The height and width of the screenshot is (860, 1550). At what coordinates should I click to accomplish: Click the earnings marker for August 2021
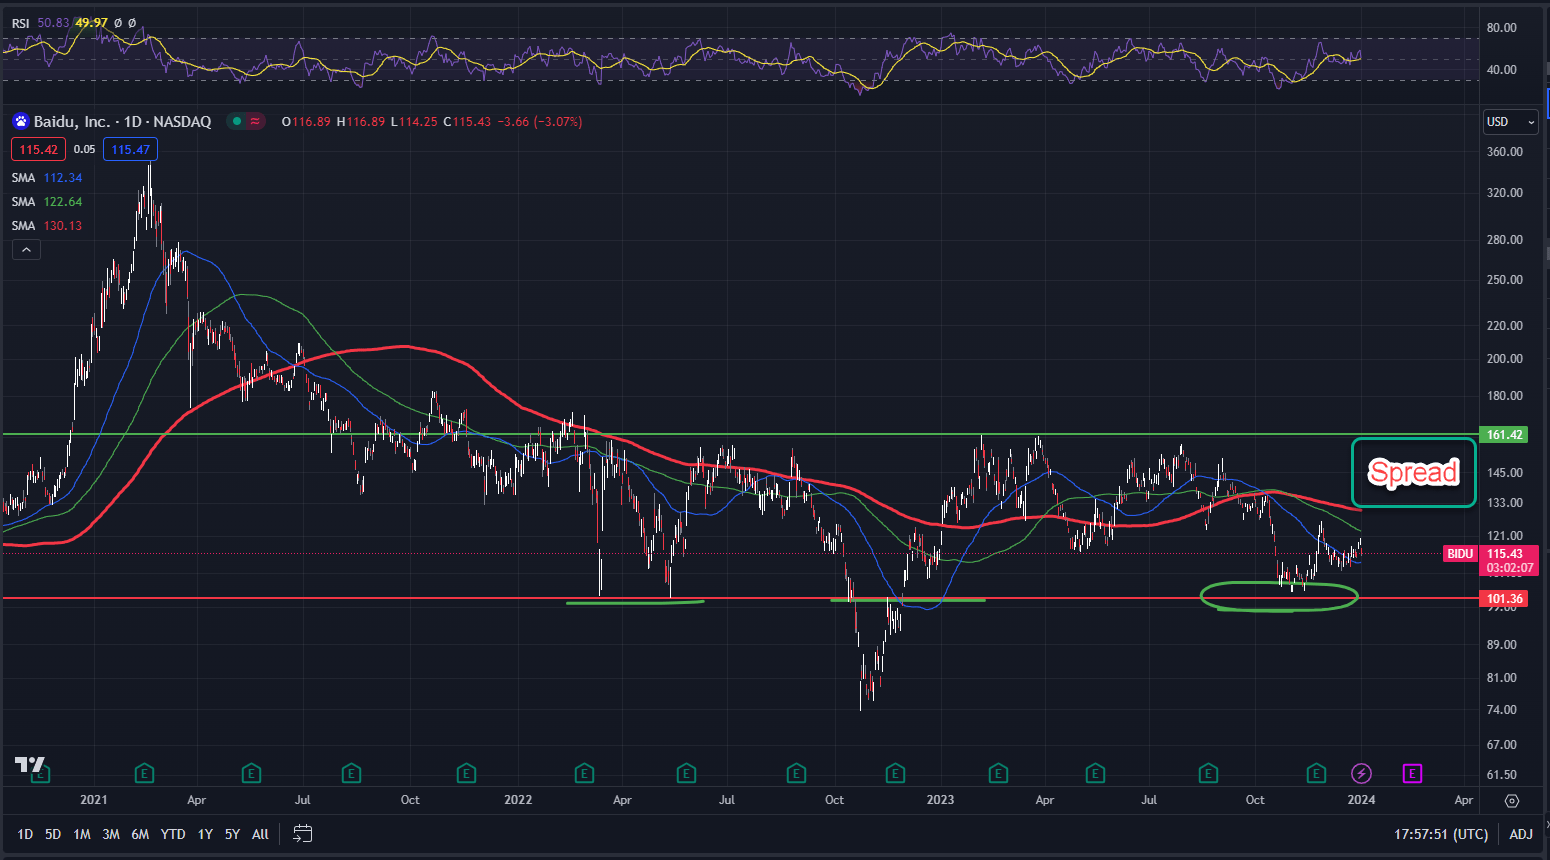click(351, 773)
